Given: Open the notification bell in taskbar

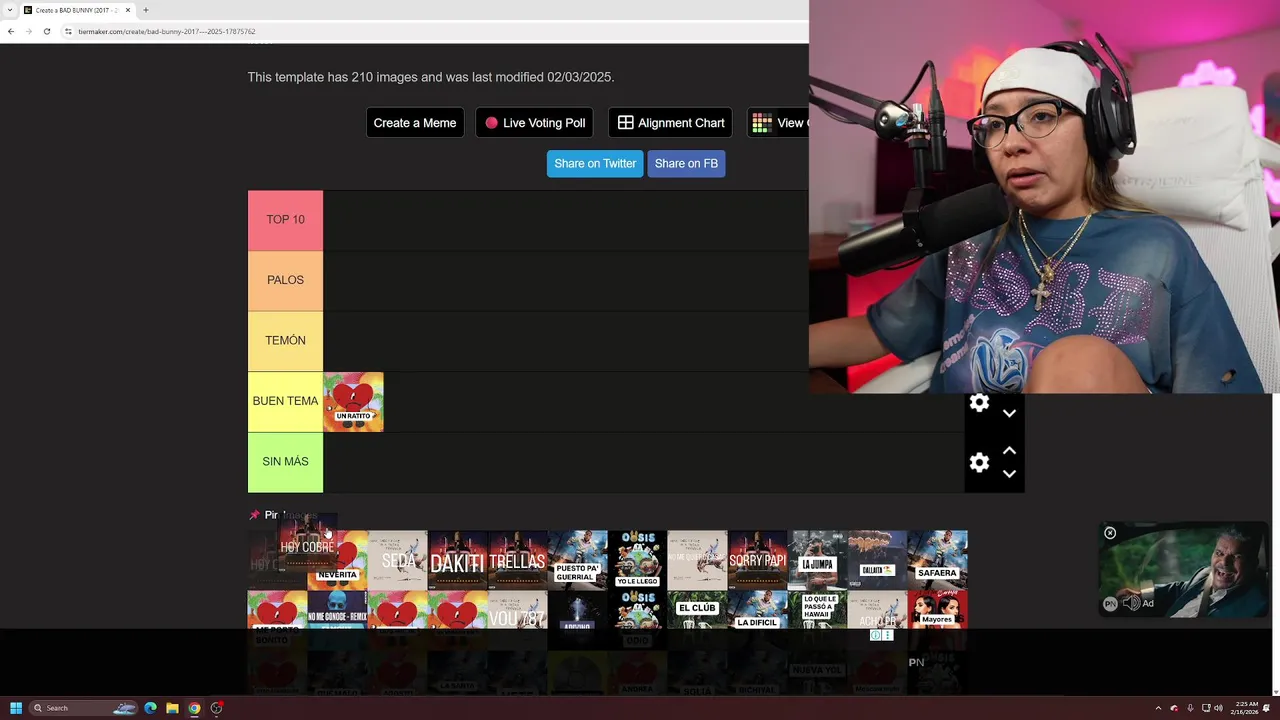Looking at the screenshot, I should (1267, 708).
